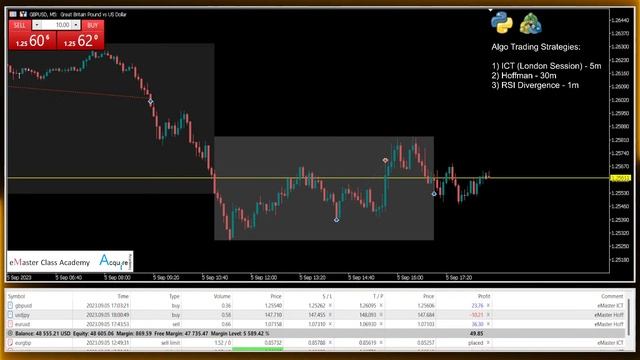Sort trades by Profit column header
This screenshot has height=360, width=640.
[484, 296]
